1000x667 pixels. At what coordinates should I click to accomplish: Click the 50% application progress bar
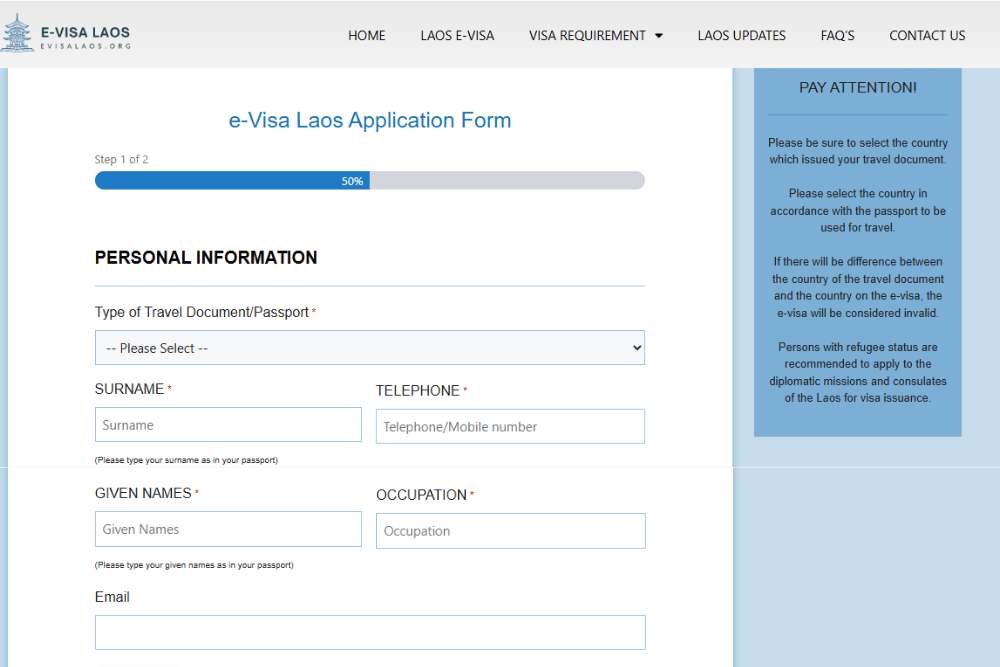[x=369, y=181]
